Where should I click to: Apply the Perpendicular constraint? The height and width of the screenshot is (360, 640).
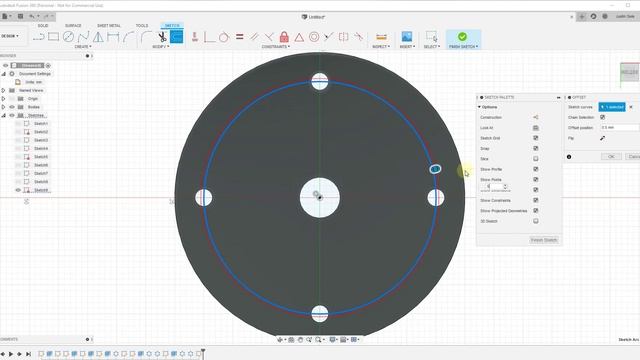click(x=269, y=37)
